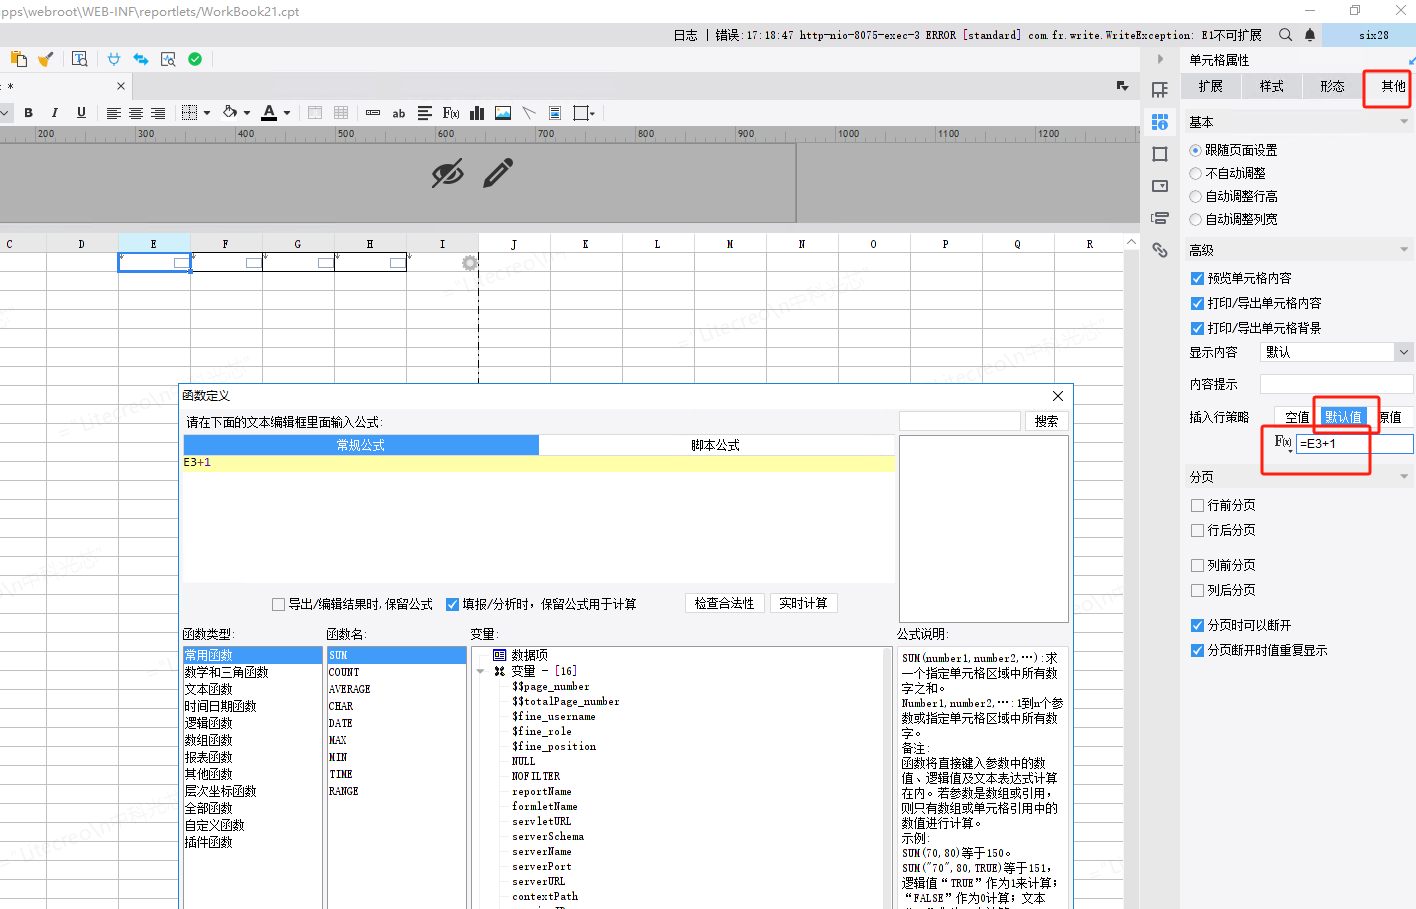Click the insert formula F(x) toolbar icon
Image resolution: width=1416 pixels, height=909 pixels.
[451, 113]
